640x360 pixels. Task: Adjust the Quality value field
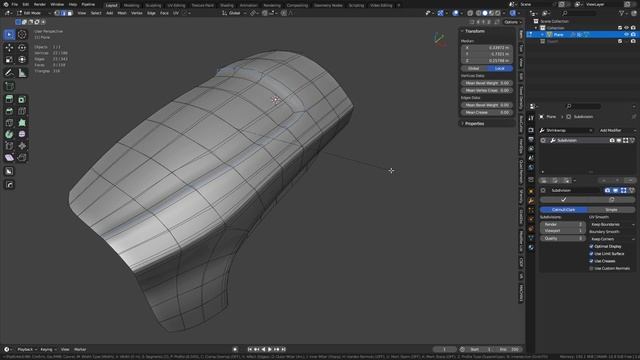(x=563, y=238)
